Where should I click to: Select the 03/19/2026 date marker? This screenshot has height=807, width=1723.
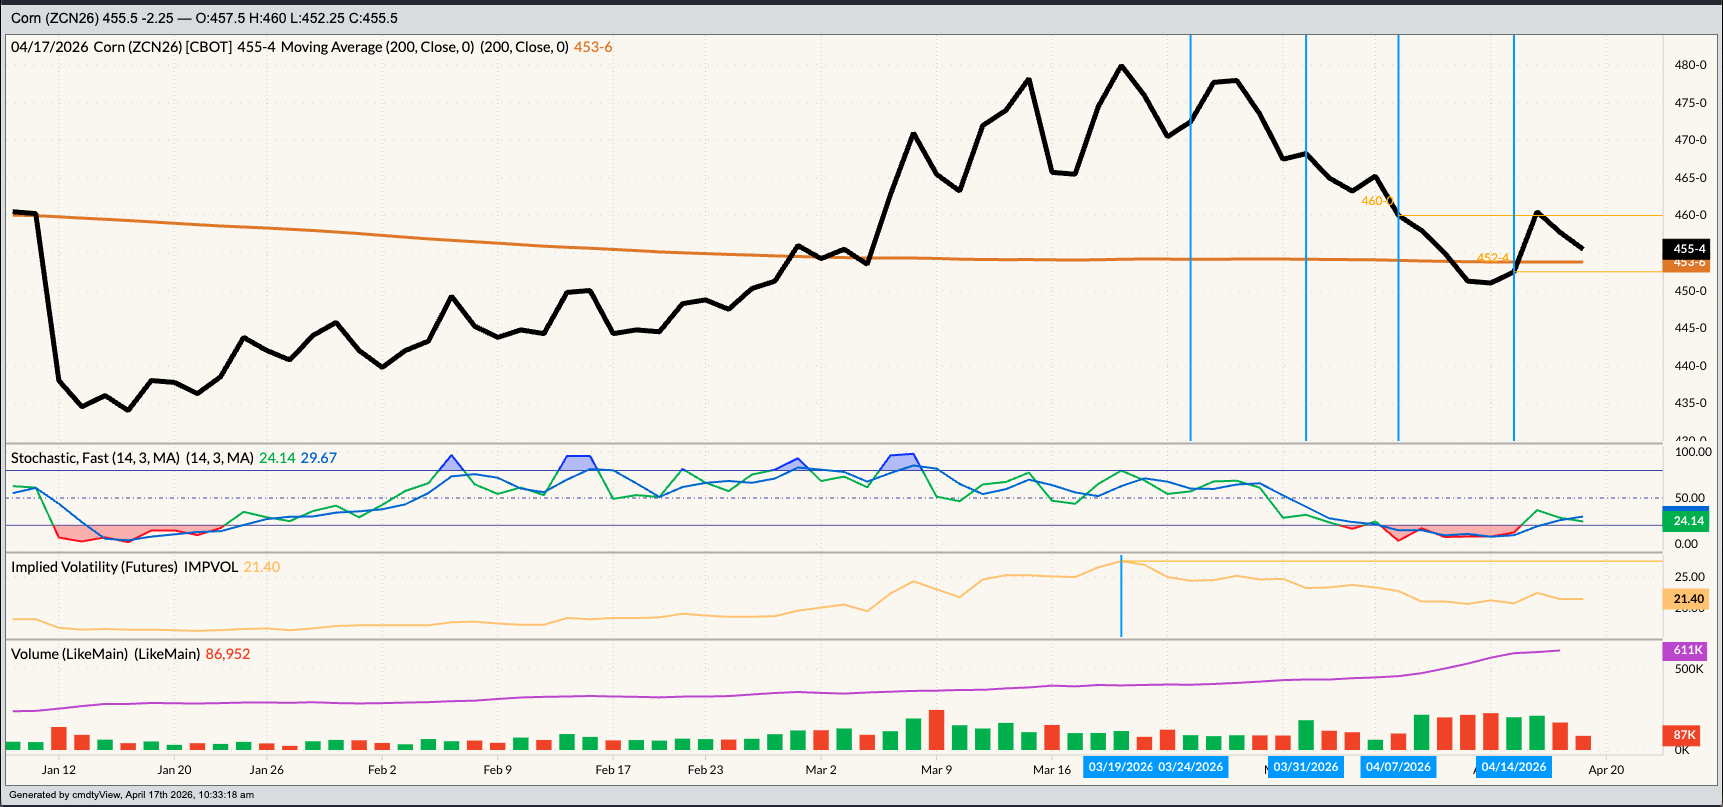(x=1120, y=767)
